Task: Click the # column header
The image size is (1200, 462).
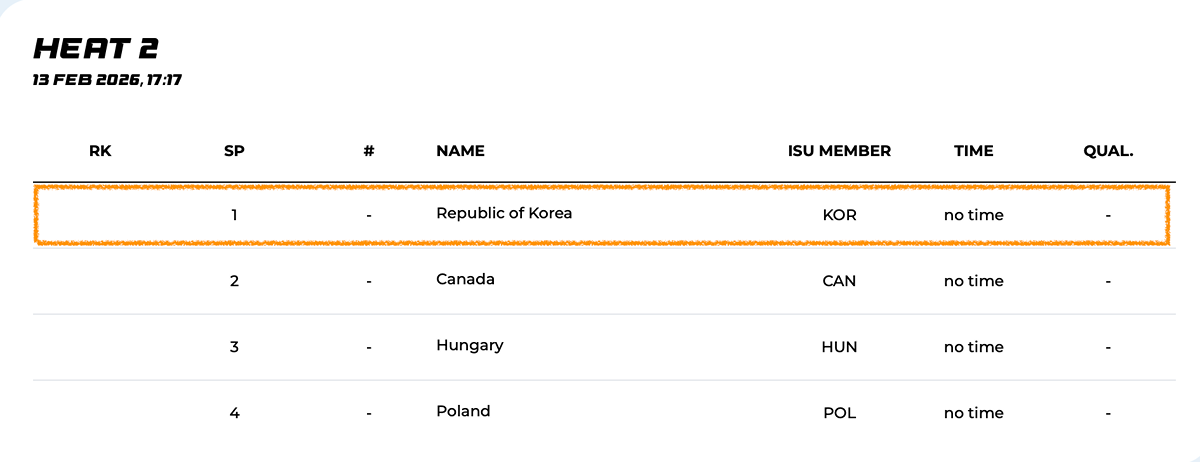Action: tap(369, 151)
